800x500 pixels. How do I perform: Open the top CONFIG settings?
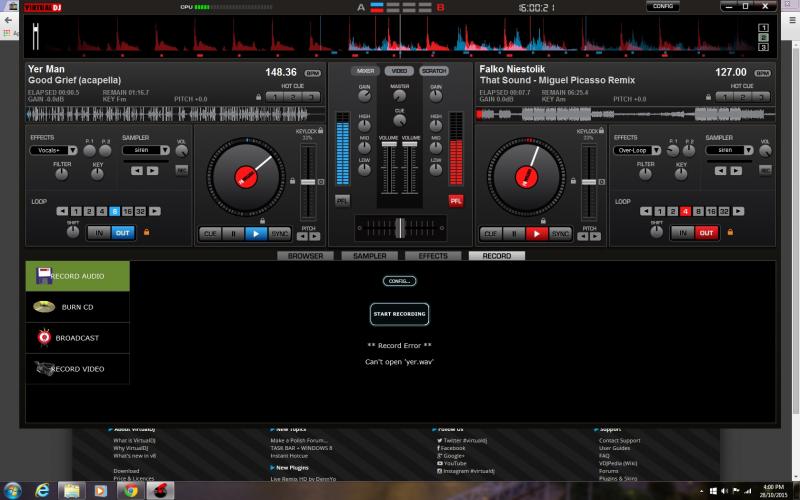point(663,6)
